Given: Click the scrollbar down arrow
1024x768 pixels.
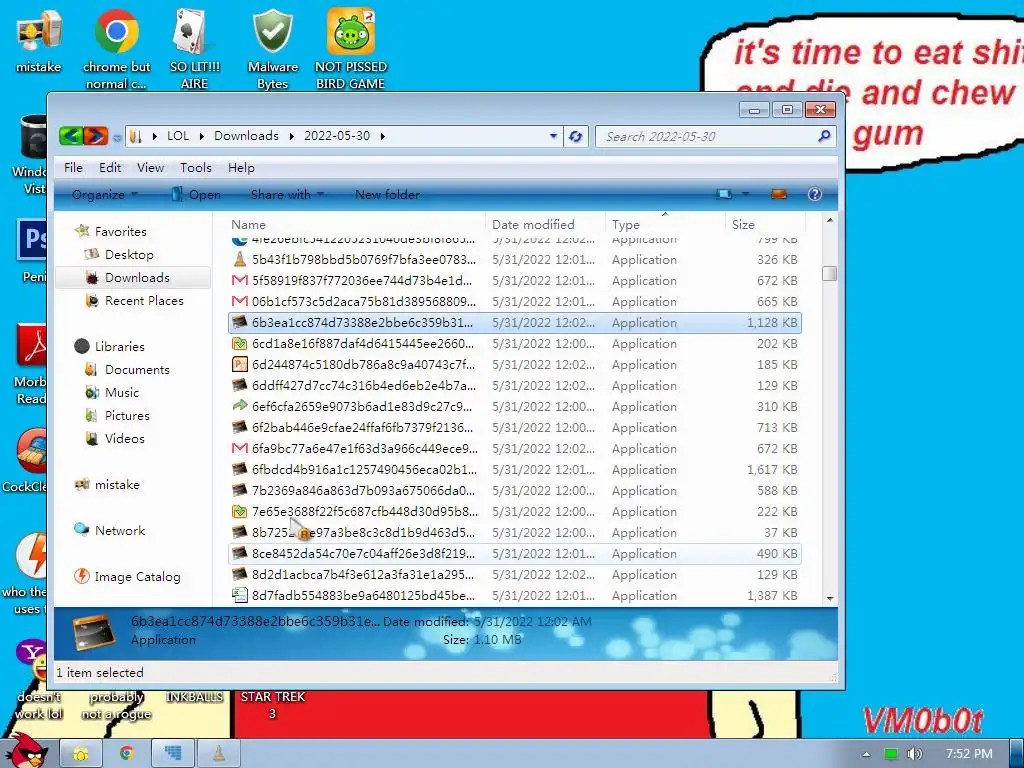Looking at the screenshot, I should pyautogui.click(x=829, y=598).
